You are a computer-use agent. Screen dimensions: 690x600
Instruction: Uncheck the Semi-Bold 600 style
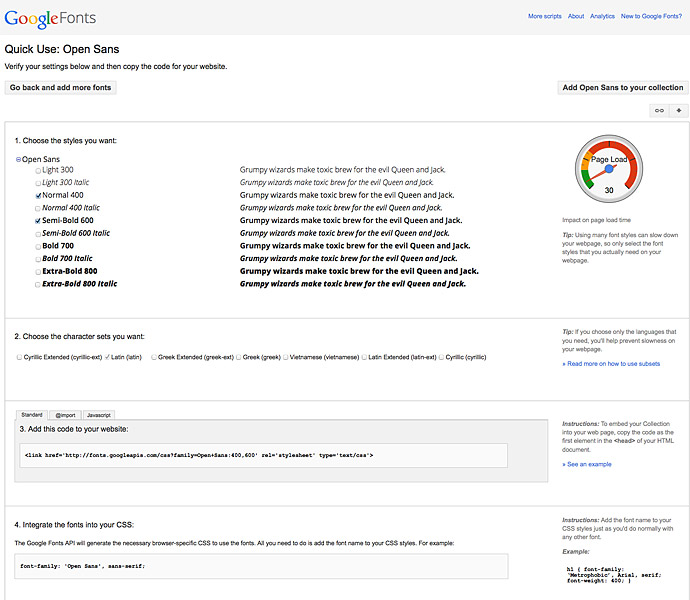(38, 221)
